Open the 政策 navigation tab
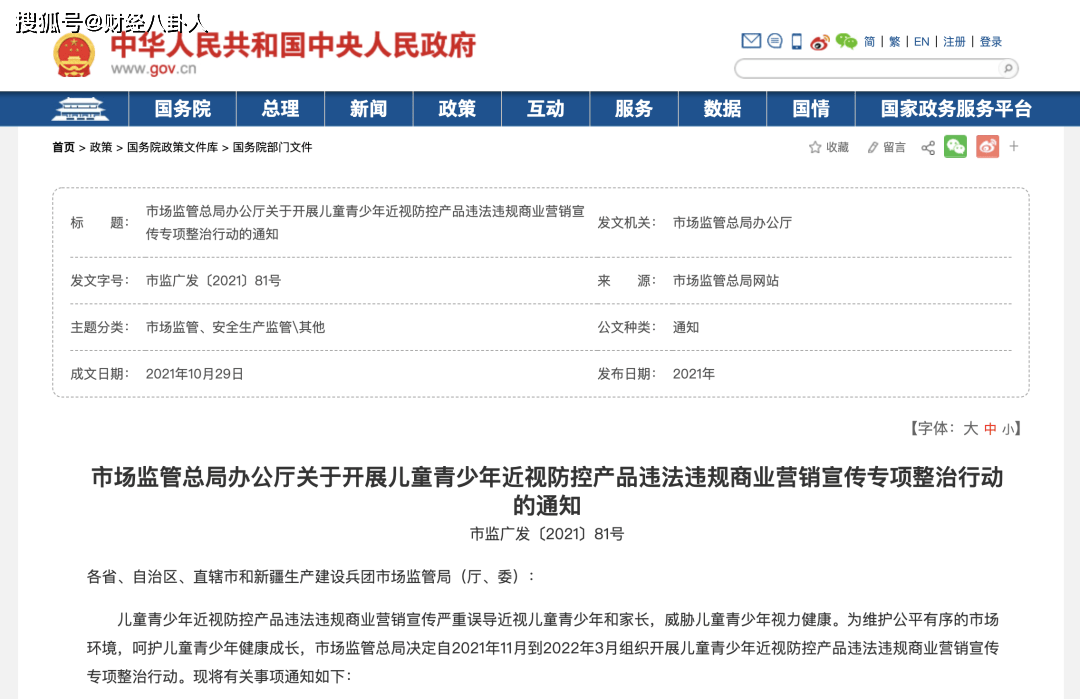 457,109
